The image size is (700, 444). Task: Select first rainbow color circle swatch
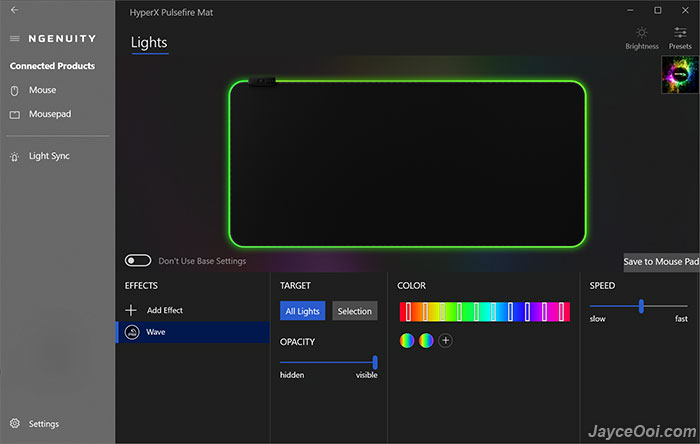(407, 340)
